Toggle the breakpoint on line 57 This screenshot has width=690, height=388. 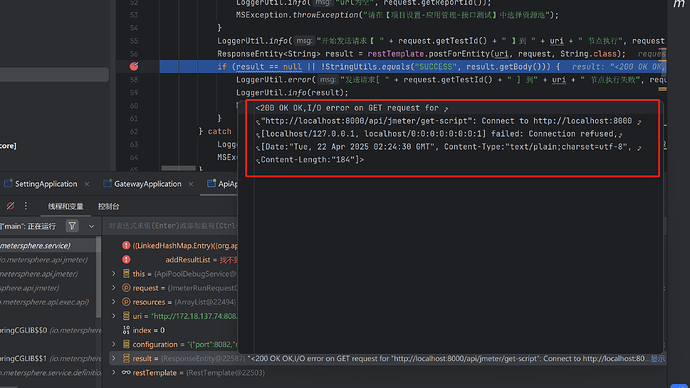click(x=134, y=66)
